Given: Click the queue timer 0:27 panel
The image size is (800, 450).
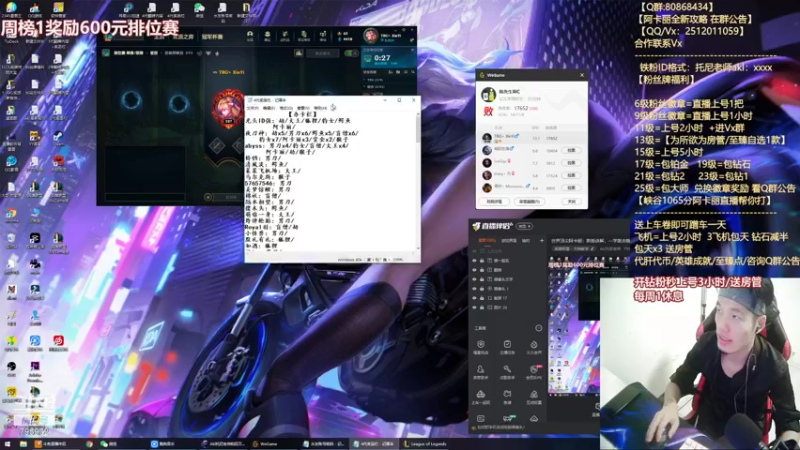Looking at the screenshot, I should click(x=389, y=58).
